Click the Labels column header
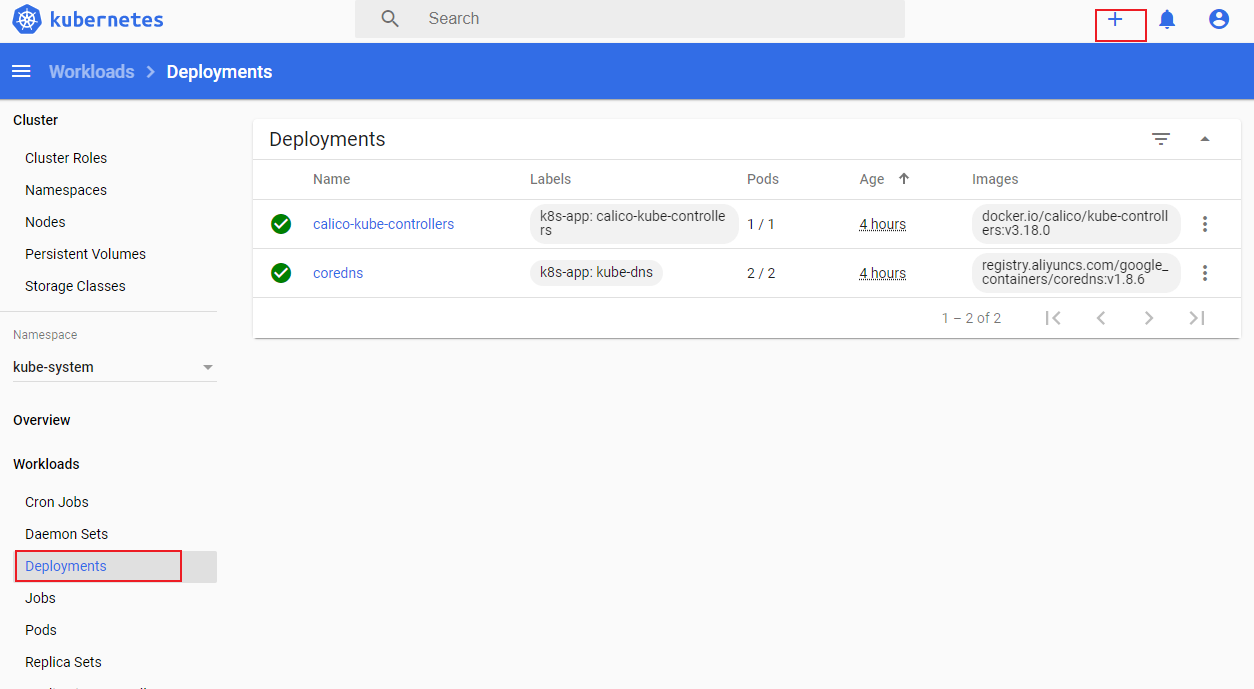The image size is (1254, 689). (x=550, y=179)
